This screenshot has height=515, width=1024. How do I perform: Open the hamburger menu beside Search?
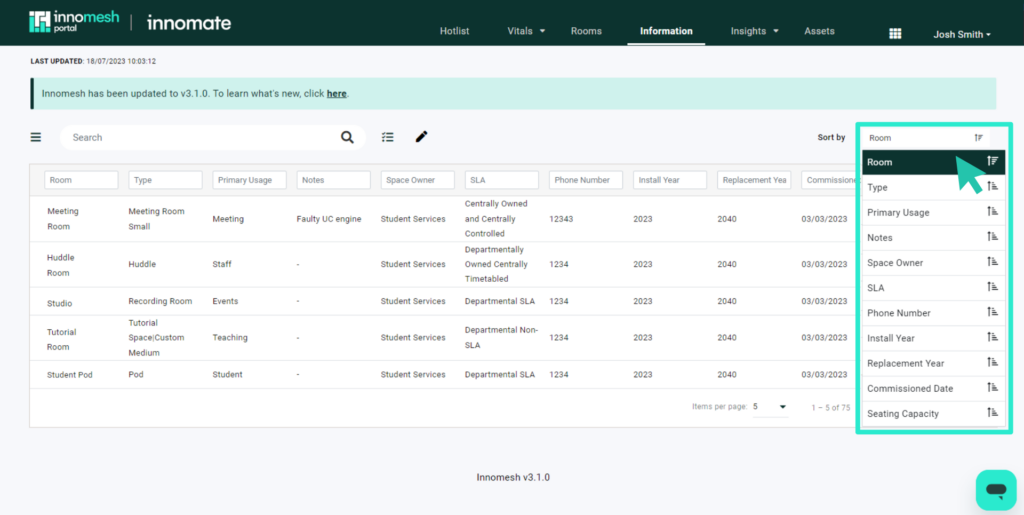point(36,137)
